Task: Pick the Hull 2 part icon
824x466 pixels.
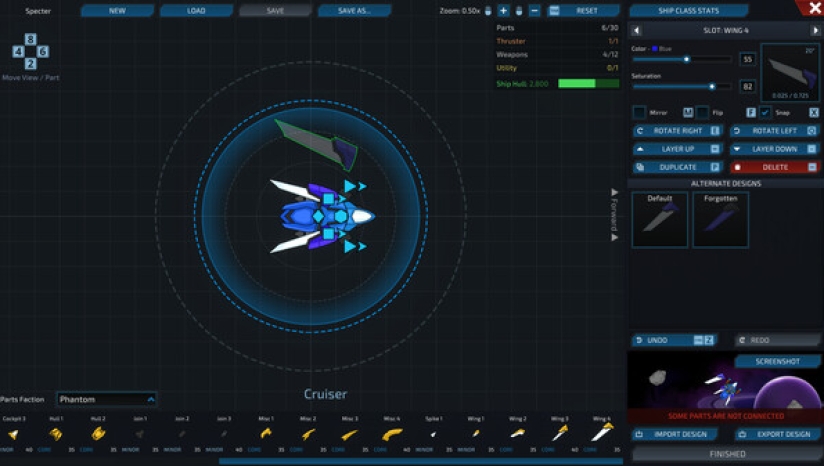Action: pyautogui.click(x=98, y=434)
